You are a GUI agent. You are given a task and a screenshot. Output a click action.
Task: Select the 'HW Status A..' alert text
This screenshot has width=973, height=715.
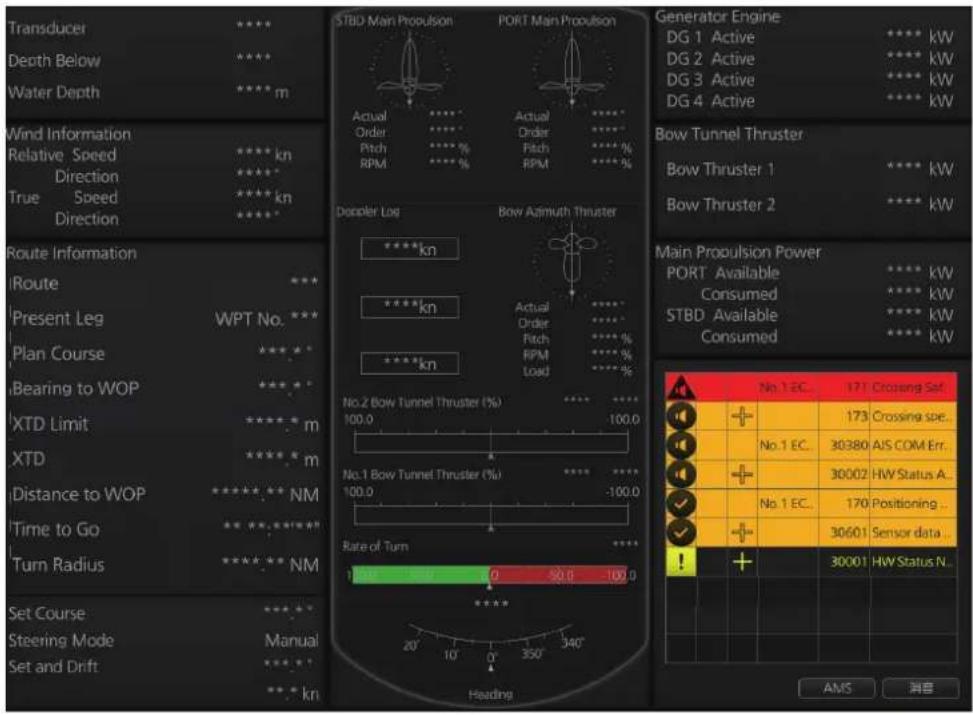[910, 474]
